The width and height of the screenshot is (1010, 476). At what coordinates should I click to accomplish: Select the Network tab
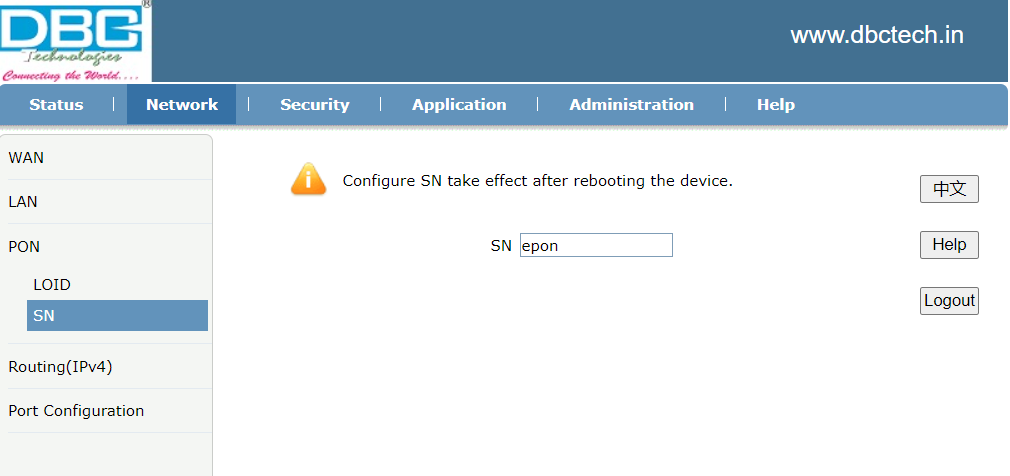181,105
